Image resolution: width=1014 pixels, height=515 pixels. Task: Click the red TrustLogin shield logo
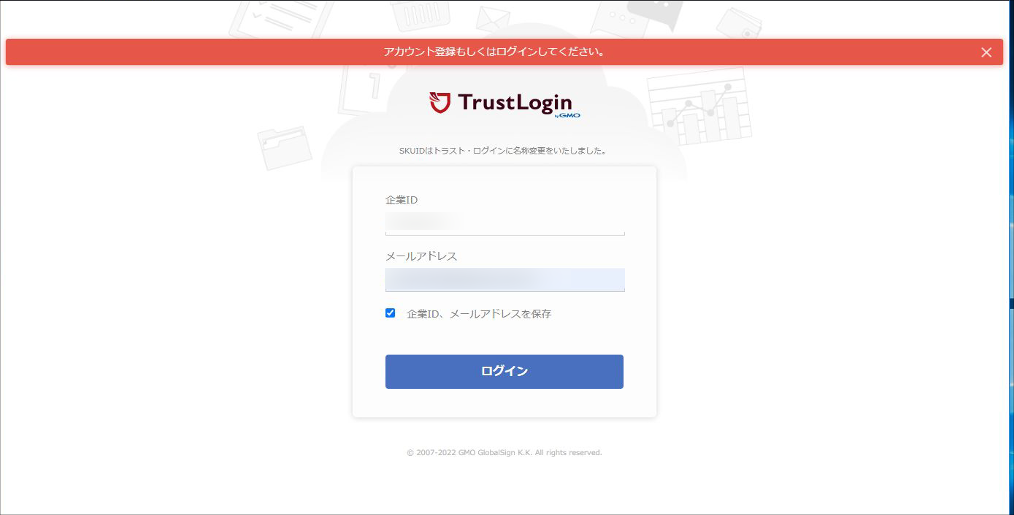pos(440,102)
